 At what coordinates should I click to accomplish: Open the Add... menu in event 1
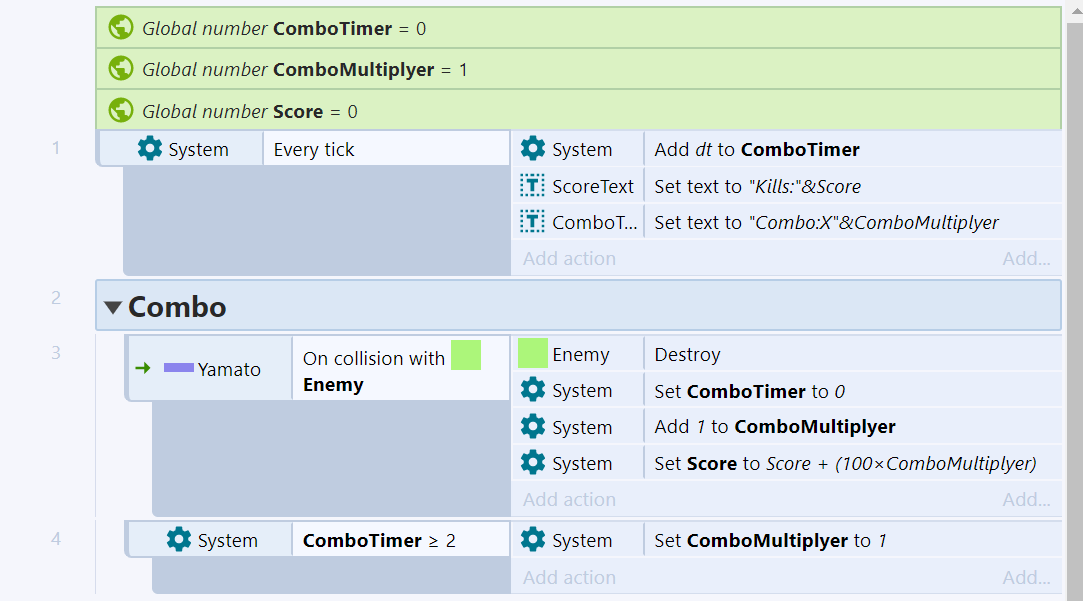pos(1026,258)
